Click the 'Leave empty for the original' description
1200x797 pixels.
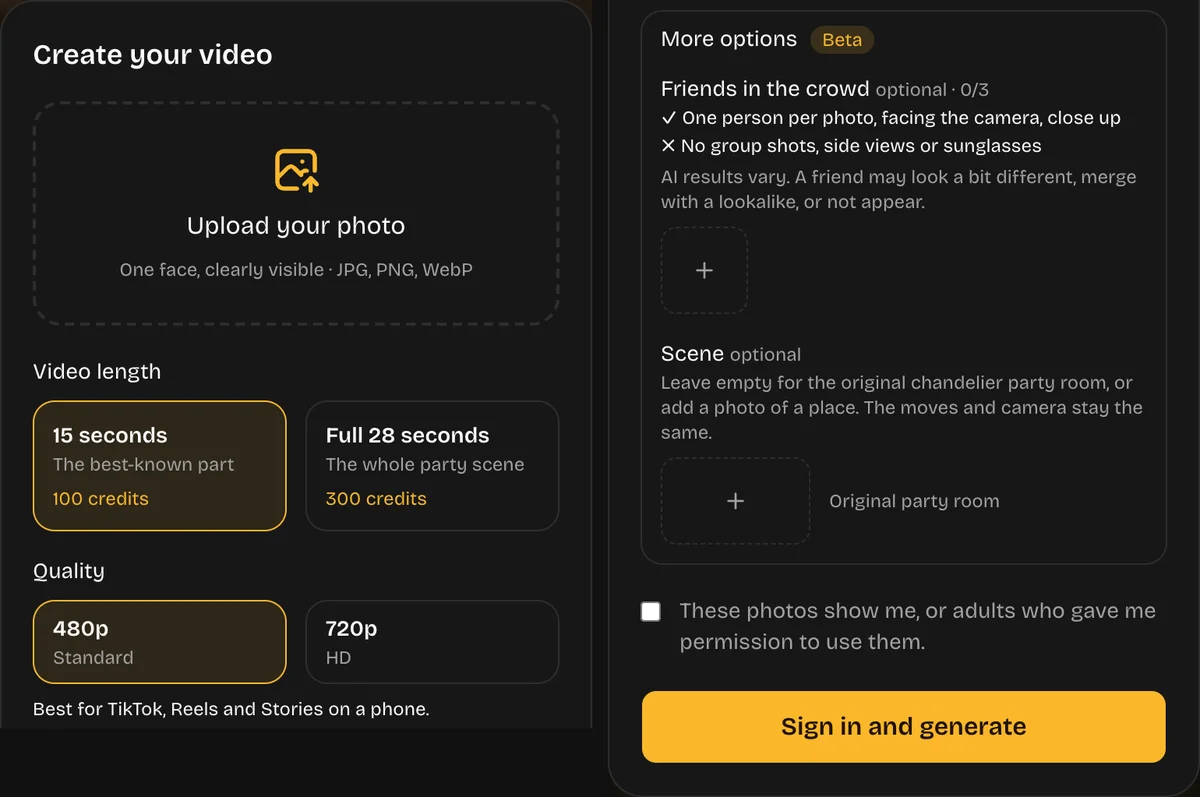pyautogui.click(x=902, y=408)
